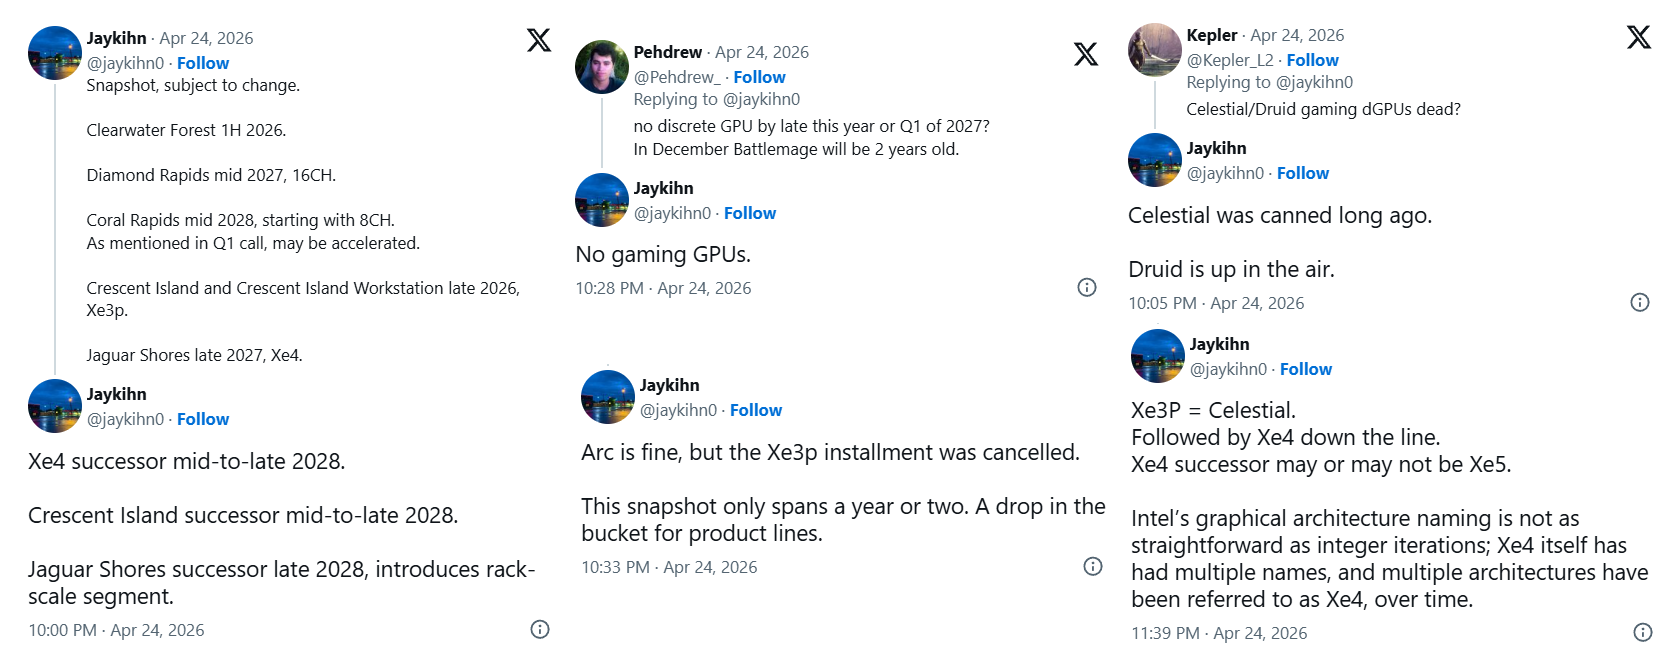This screenshot has width=1669, height=659.
Task: Open the info icon beside the 10:00 PM timestamp
Action: coord(540,629)
